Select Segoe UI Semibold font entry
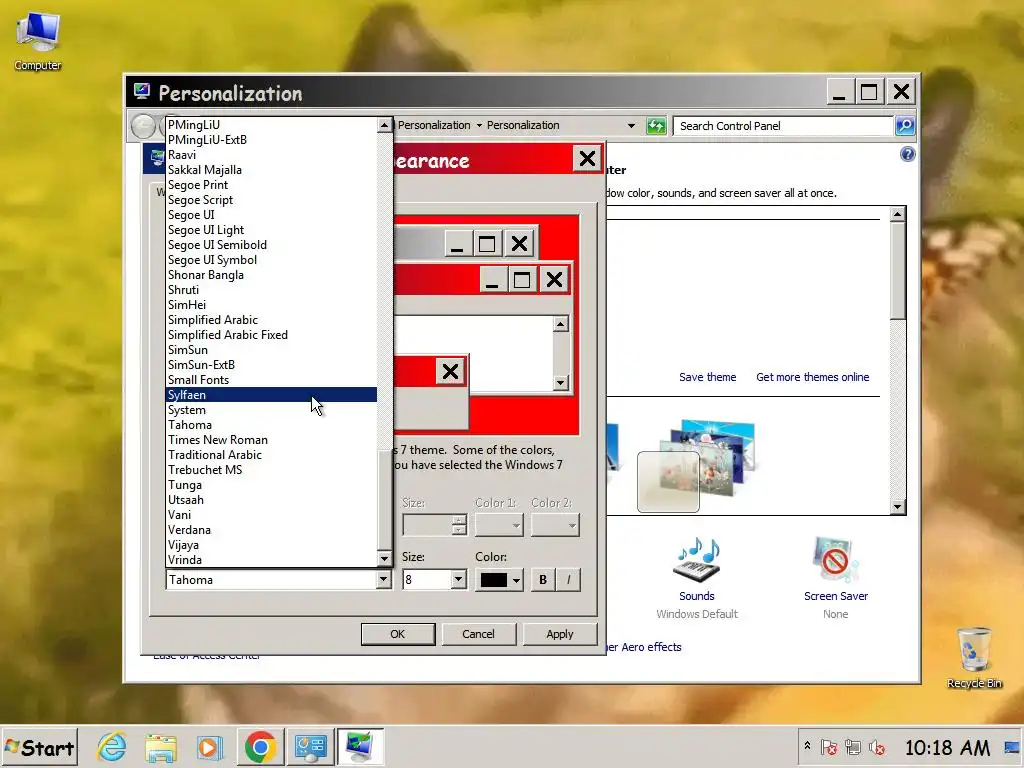The height and width of the screenshot is (768, 1024). coord(272,244)
